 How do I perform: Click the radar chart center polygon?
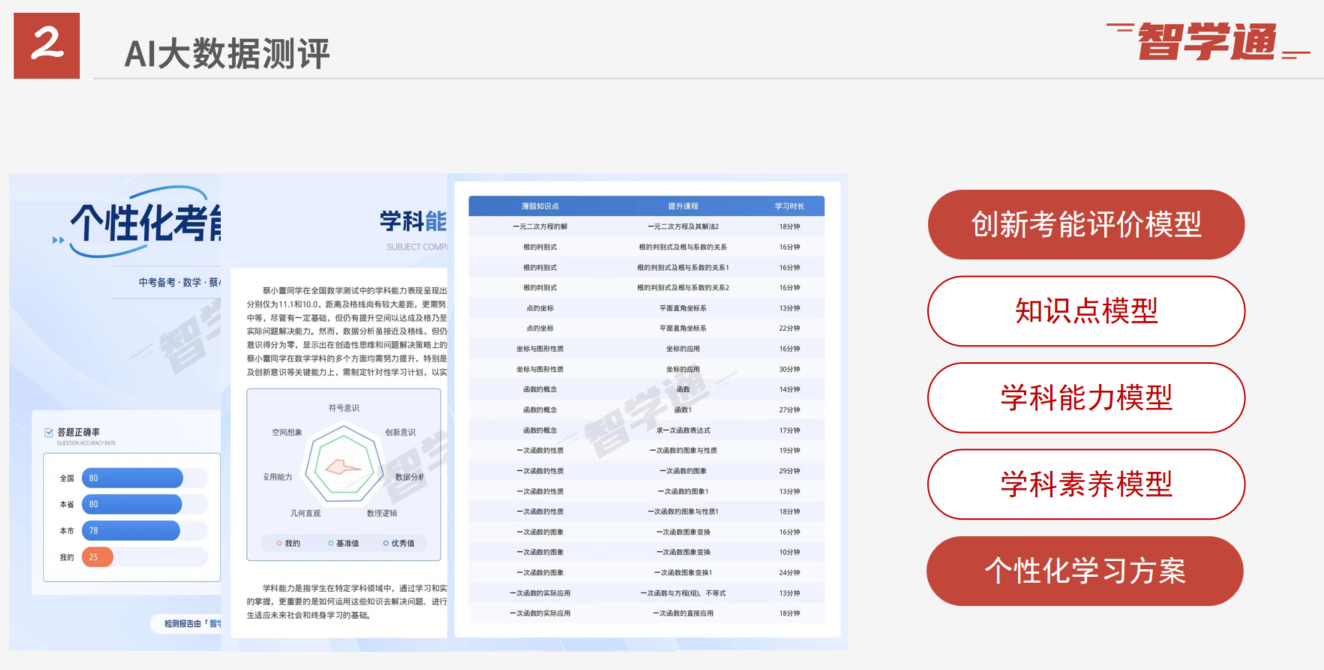[344, 465]
